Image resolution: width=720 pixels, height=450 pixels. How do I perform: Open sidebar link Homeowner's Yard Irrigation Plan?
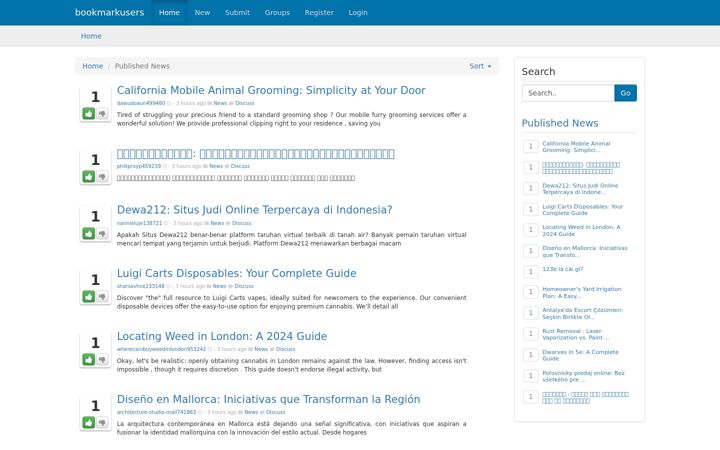pyautogui.click(x=581, y=292)
